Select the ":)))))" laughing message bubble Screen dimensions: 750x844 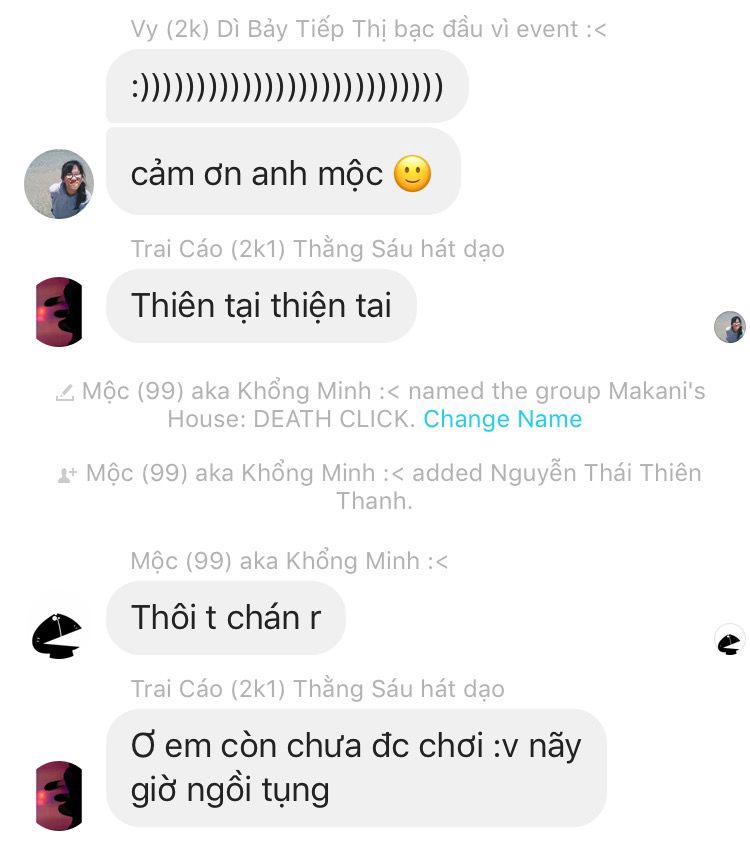tap(287, 86)
